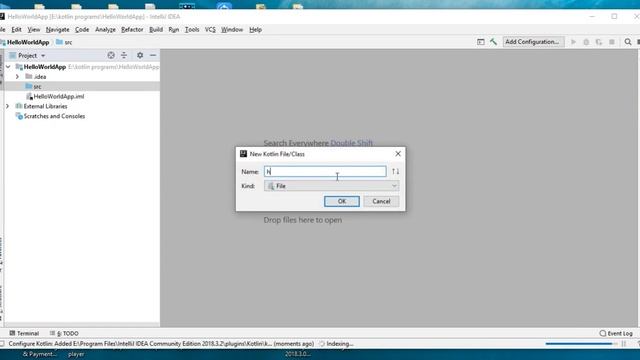
Task: Click the indexing spinner in status bar
Action: 322,344
